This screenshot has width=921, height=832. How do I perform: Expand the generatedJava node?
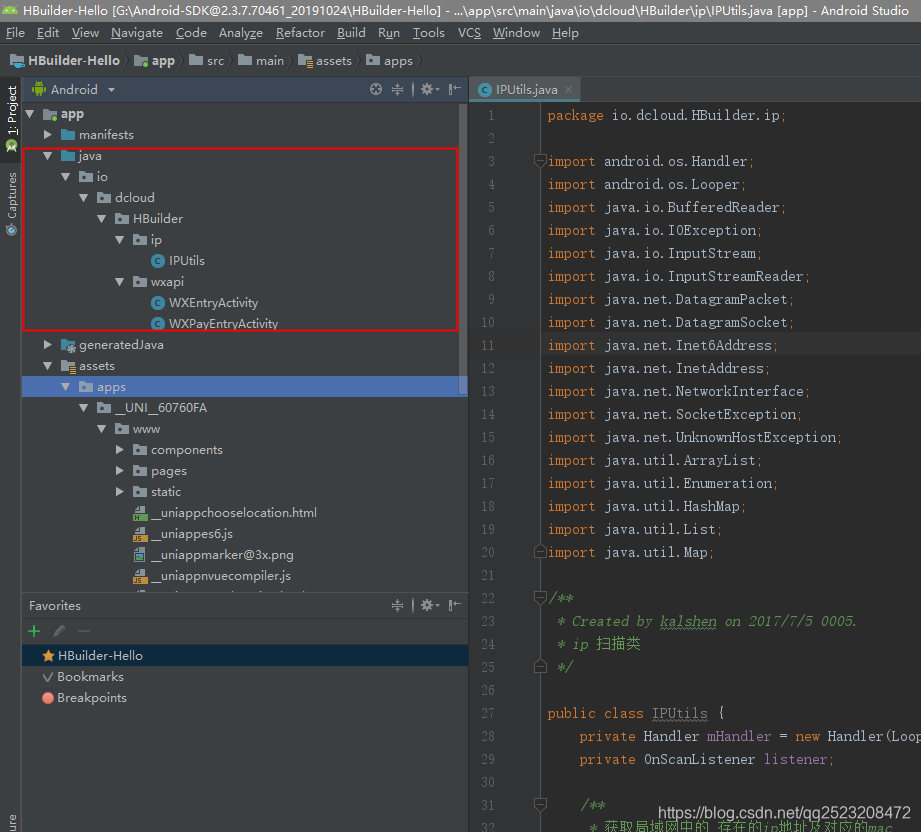tap(48, 345)
